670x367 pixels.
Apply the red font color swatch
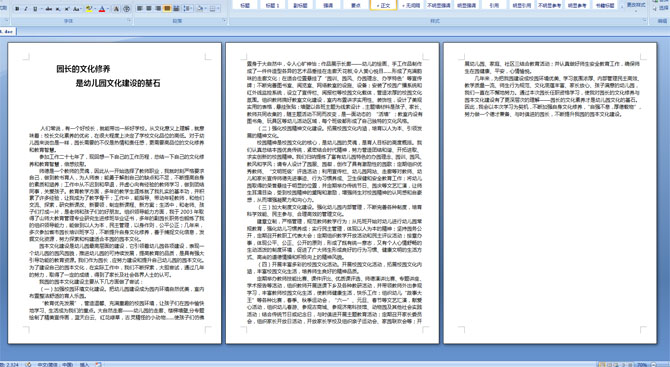click(102, 9)
